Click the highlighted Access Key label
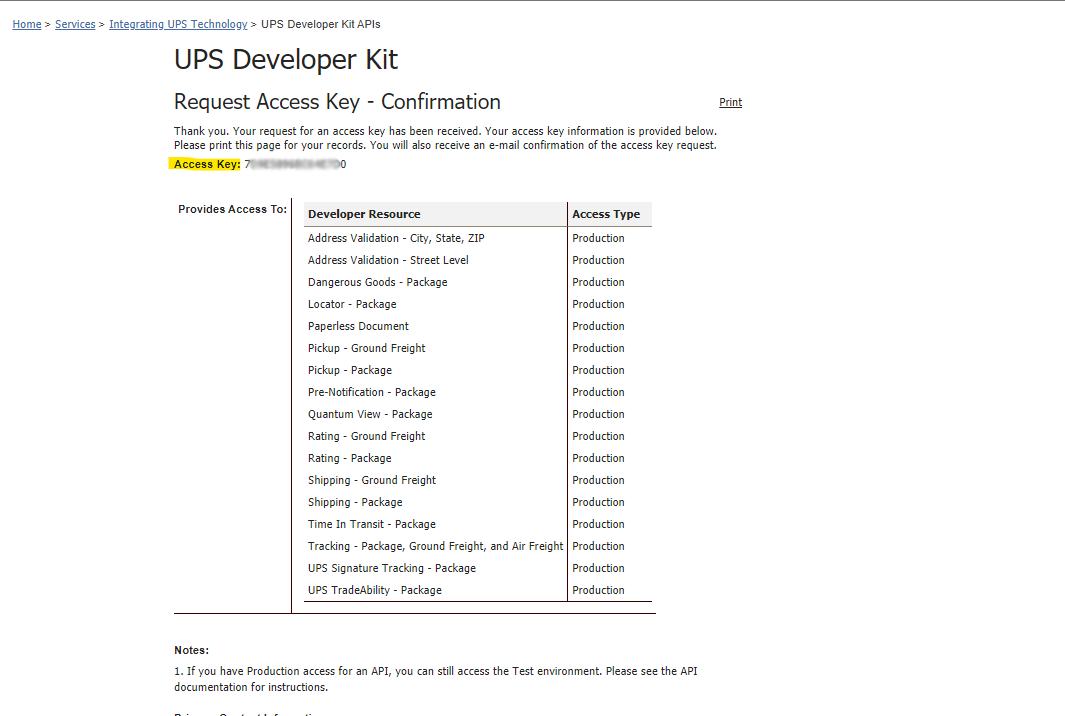 [206, 164]
